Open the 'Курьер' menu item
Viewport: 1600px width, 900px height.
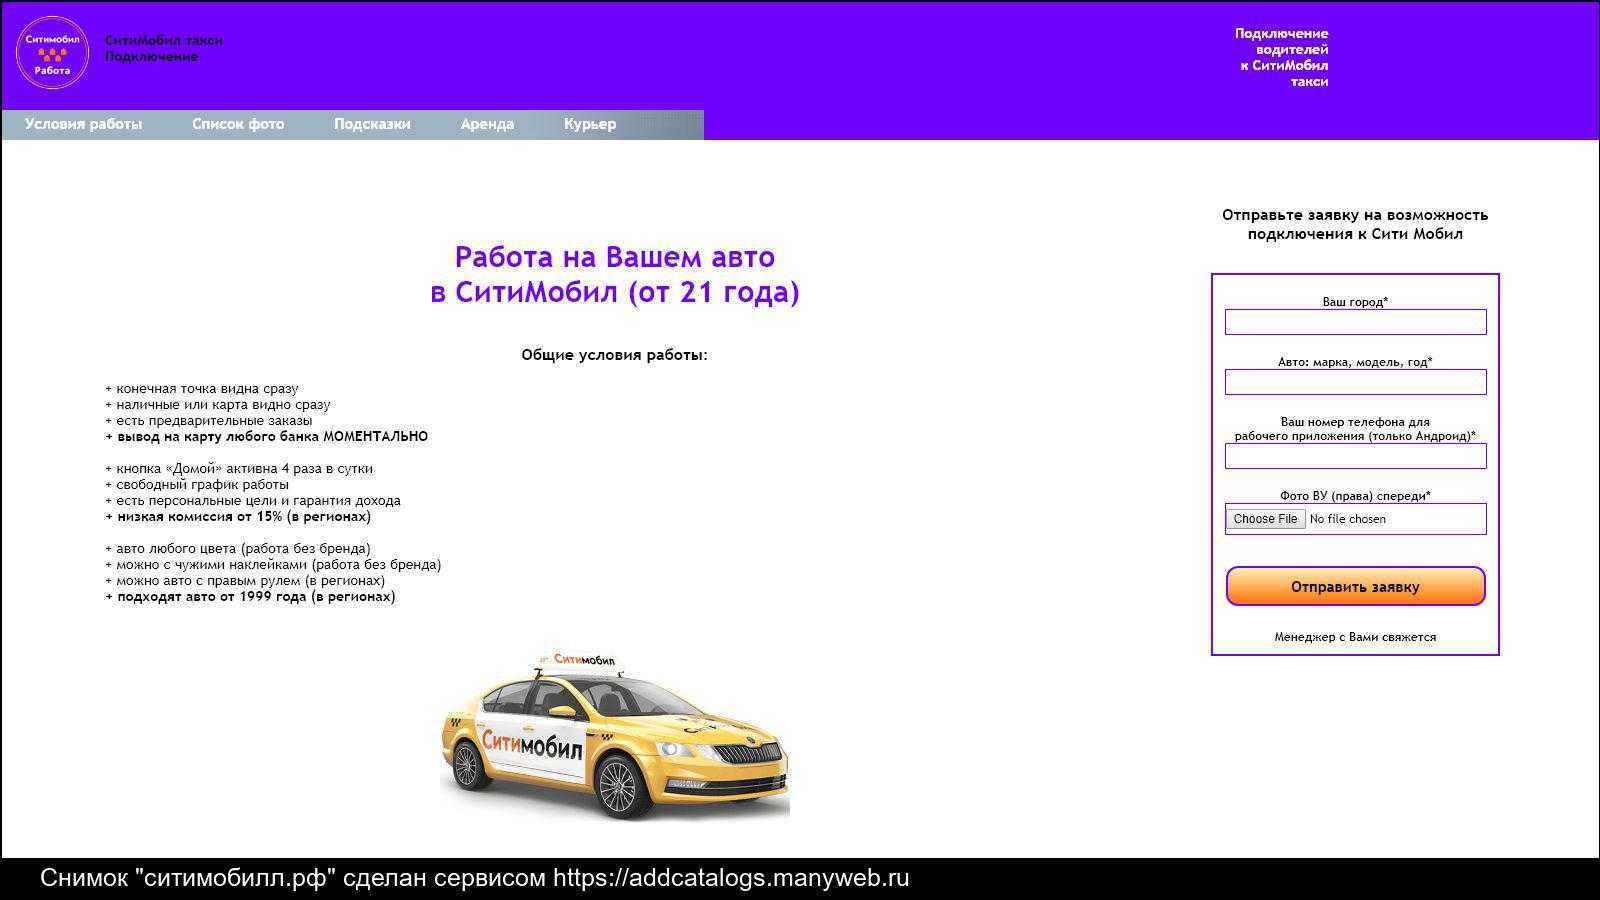click(590, 124)
